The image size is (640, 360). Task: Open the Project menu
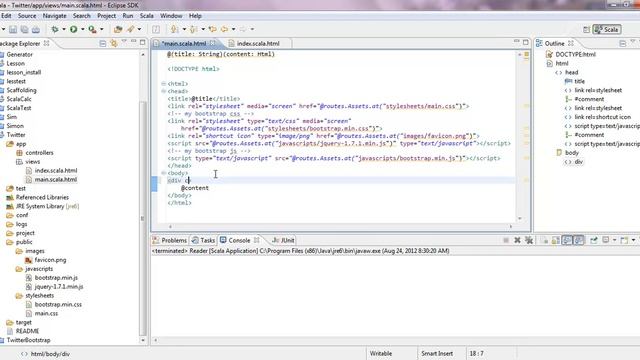107,16
